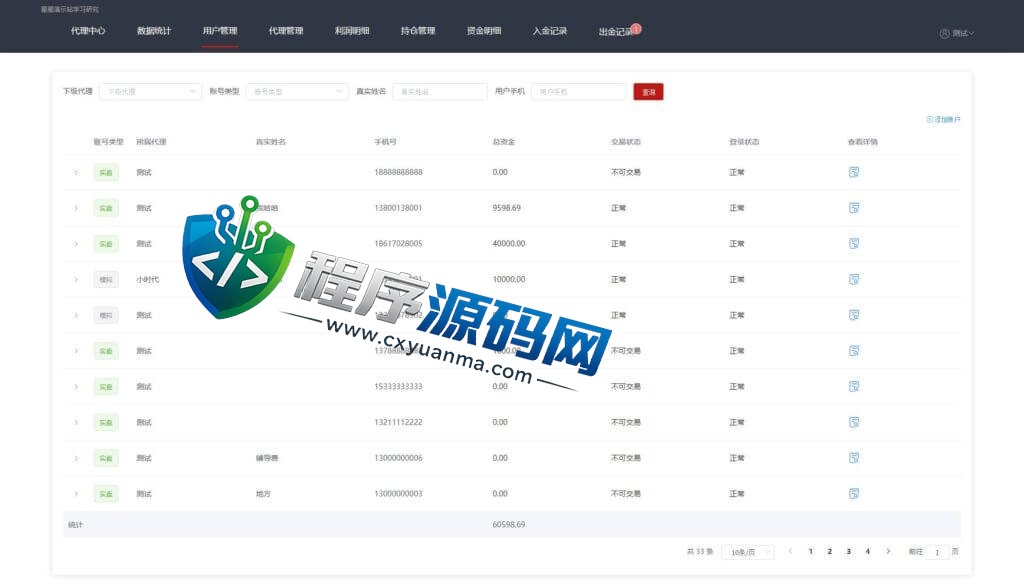Click phone number 13000000006
This screenshot has height=586, width=1024.
click(x=398, y=458)
